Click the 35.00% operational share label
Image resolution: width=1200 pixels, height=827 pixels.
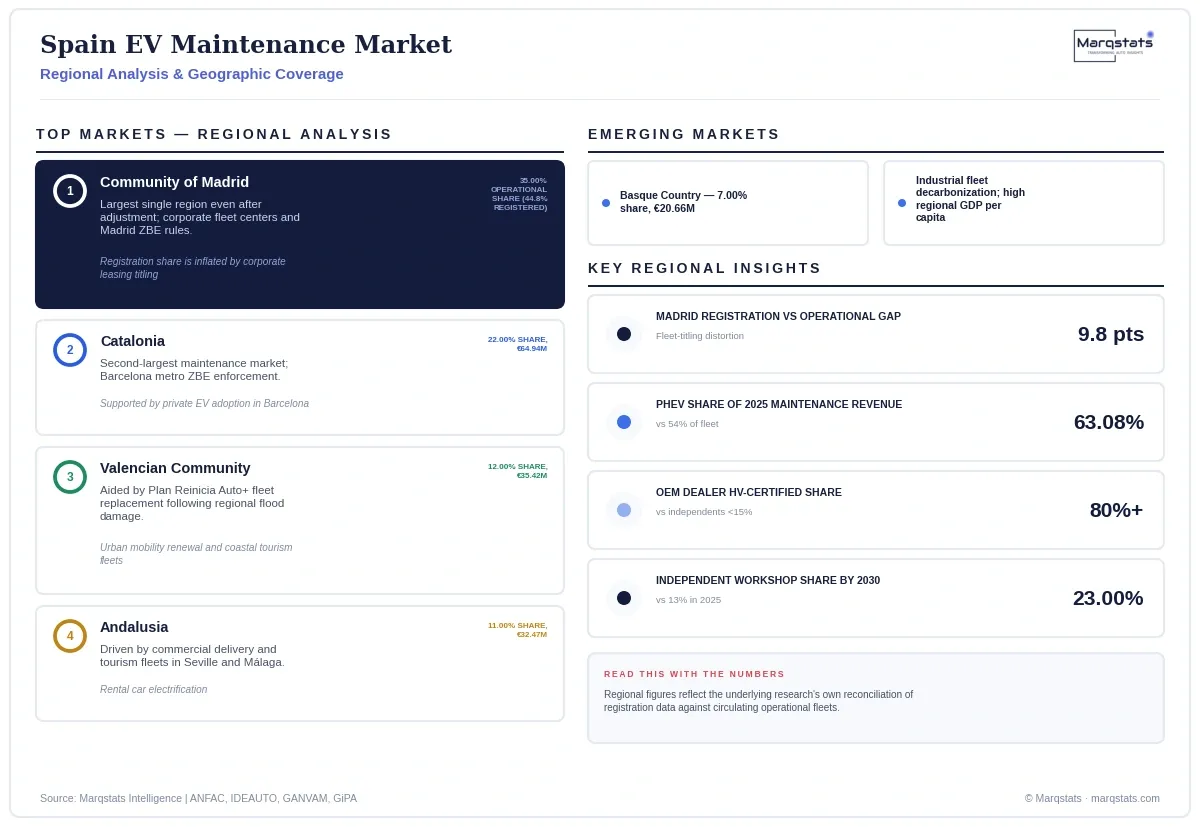coord(519,194)
